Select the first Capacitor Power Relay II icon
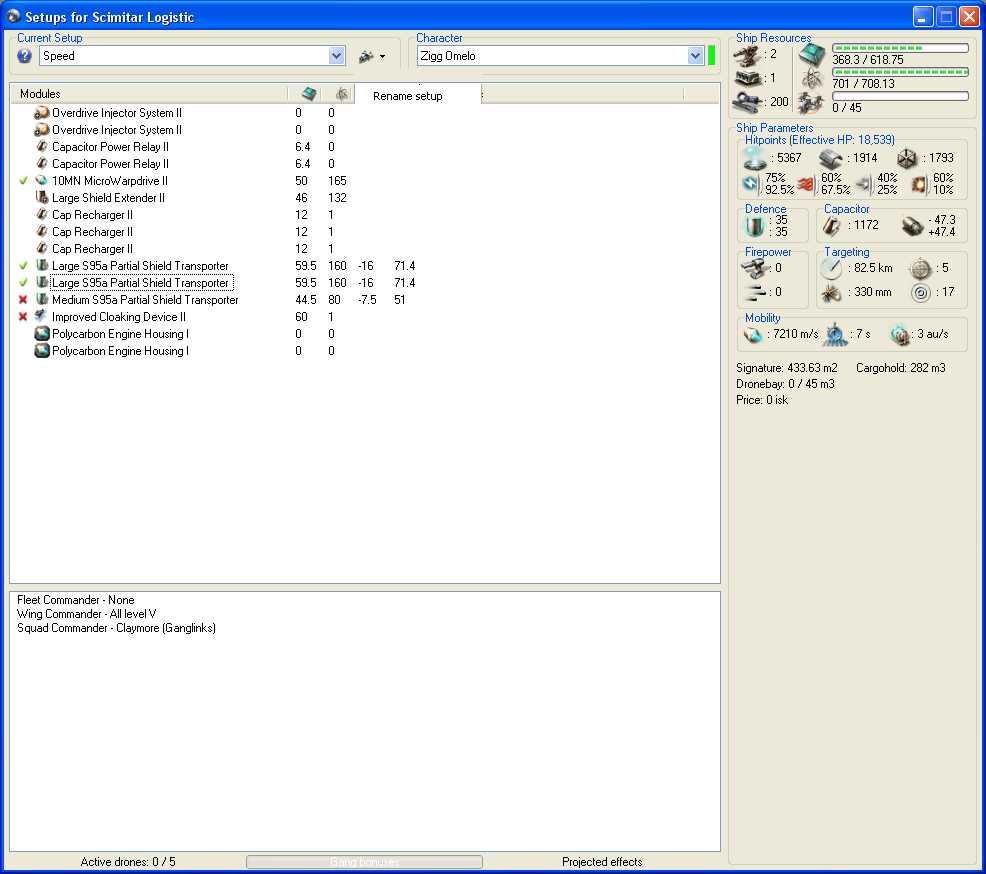986x874 pixels. click(42, 147)
